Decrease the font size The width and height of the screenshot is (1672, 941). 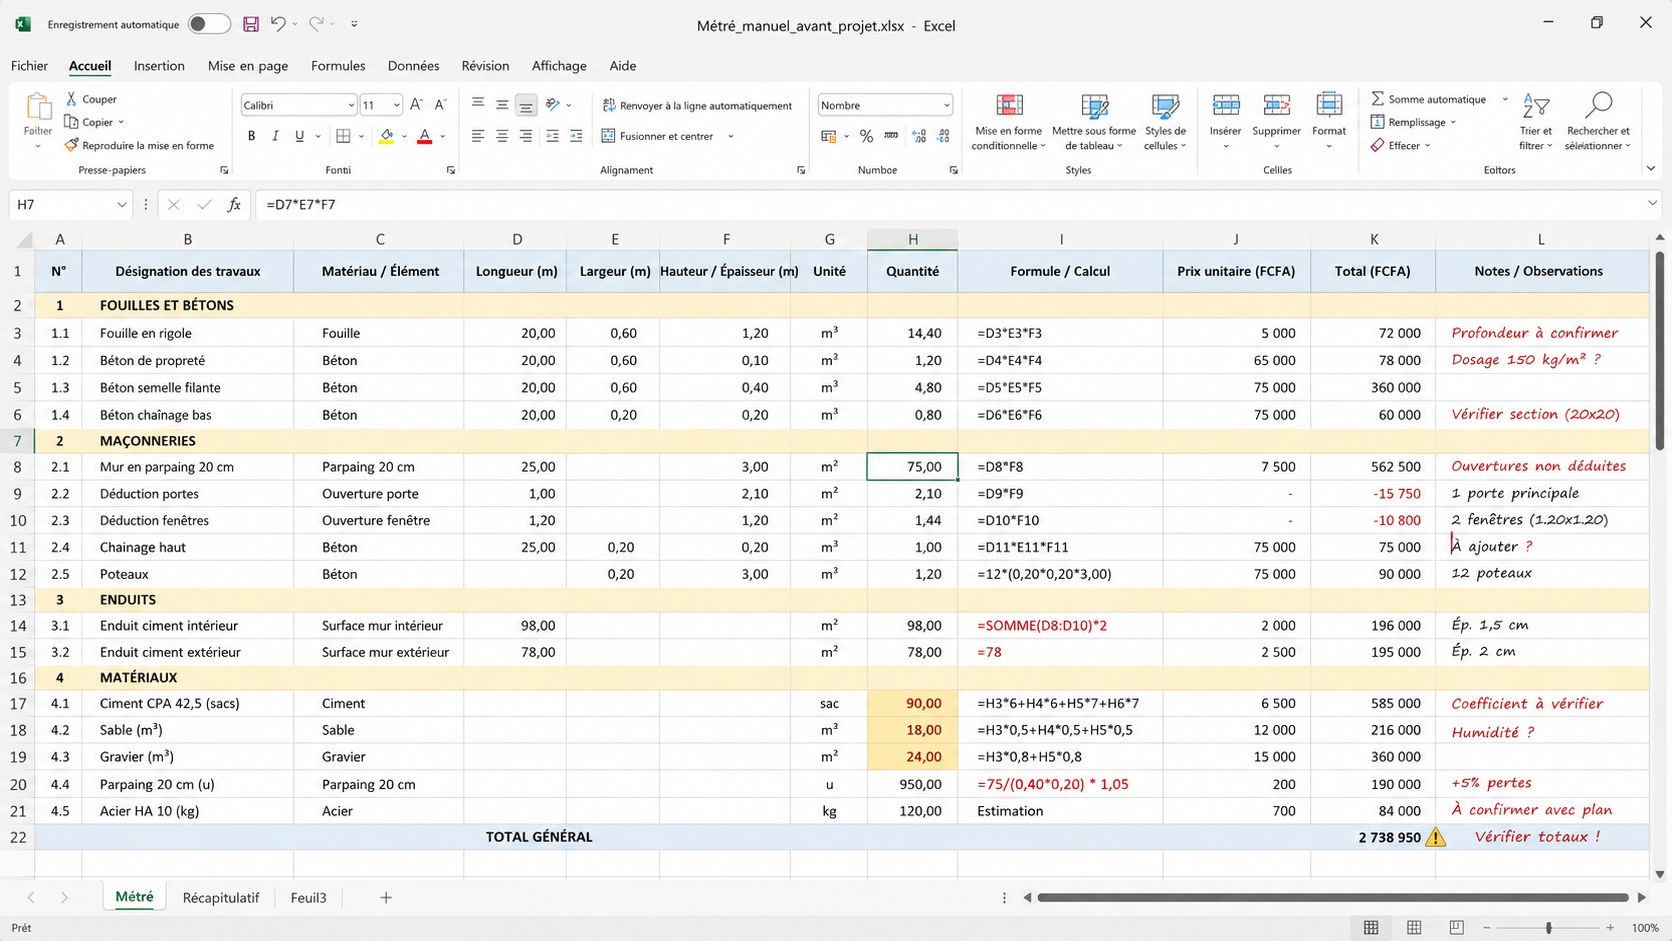(x=439, y=104)
